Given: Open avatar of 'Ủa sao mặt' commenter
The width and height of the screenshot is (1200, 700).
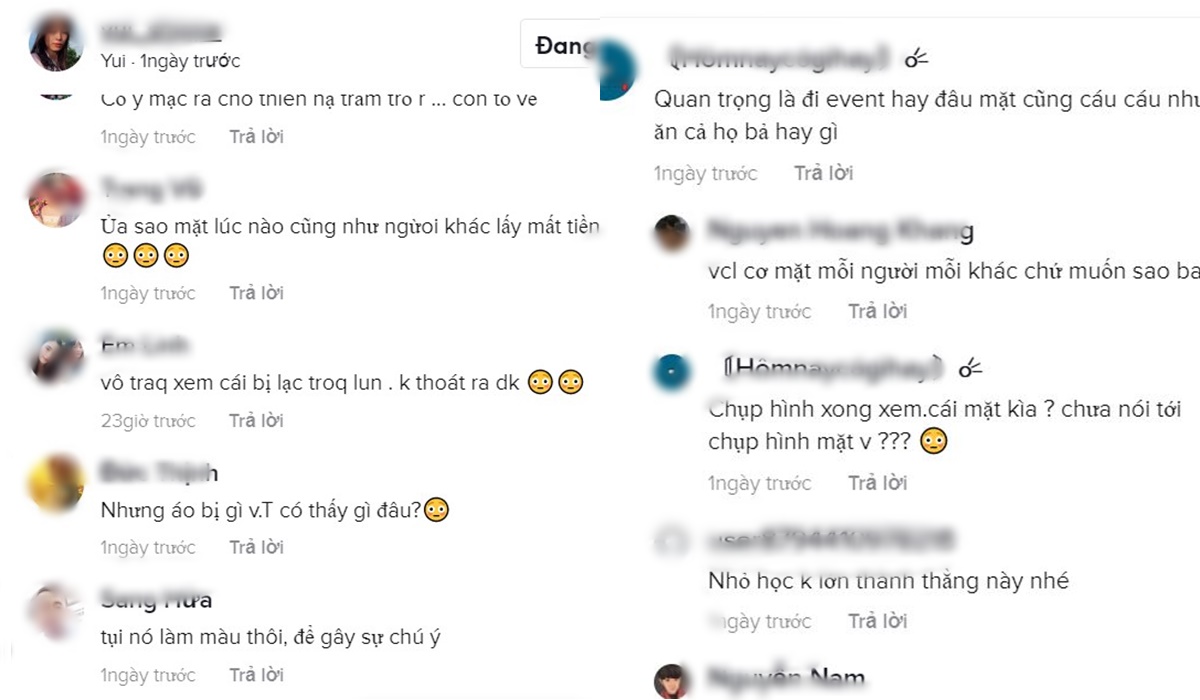Looking at the screenshot, I should point(56,200).
